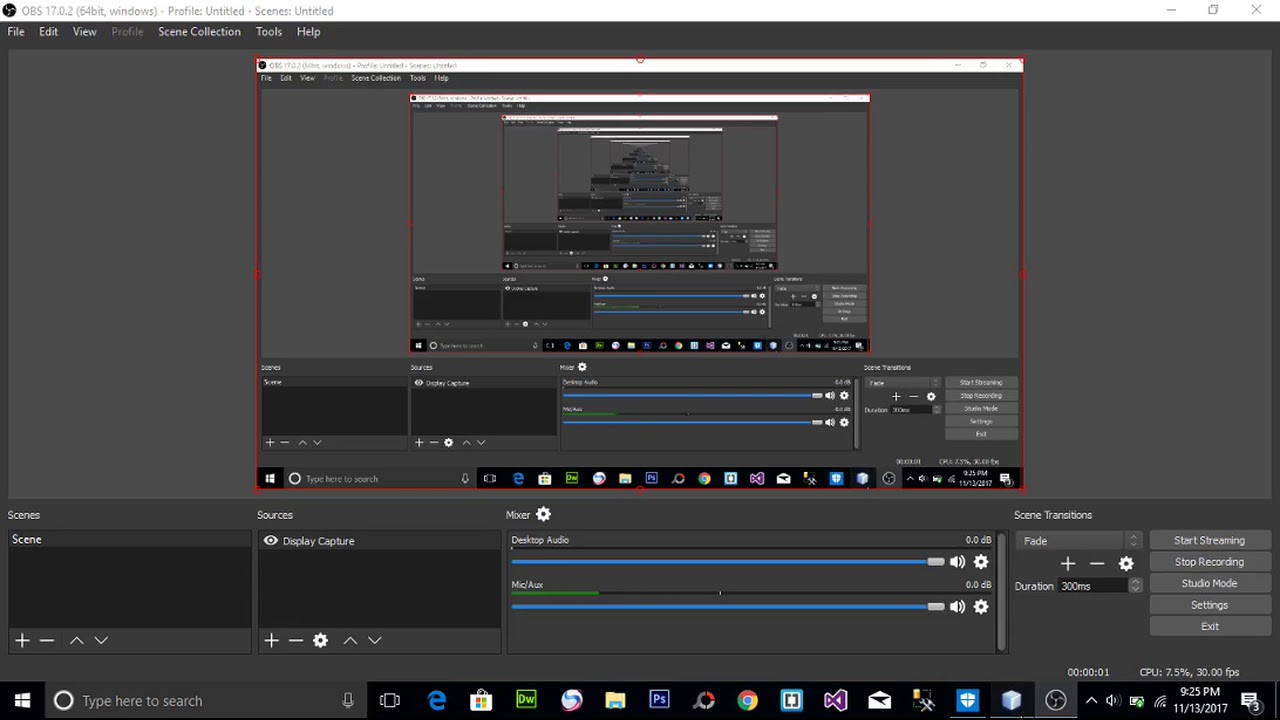
Task: Launch Adobe Photoshop from the taskbar
Action: point(659,701)
